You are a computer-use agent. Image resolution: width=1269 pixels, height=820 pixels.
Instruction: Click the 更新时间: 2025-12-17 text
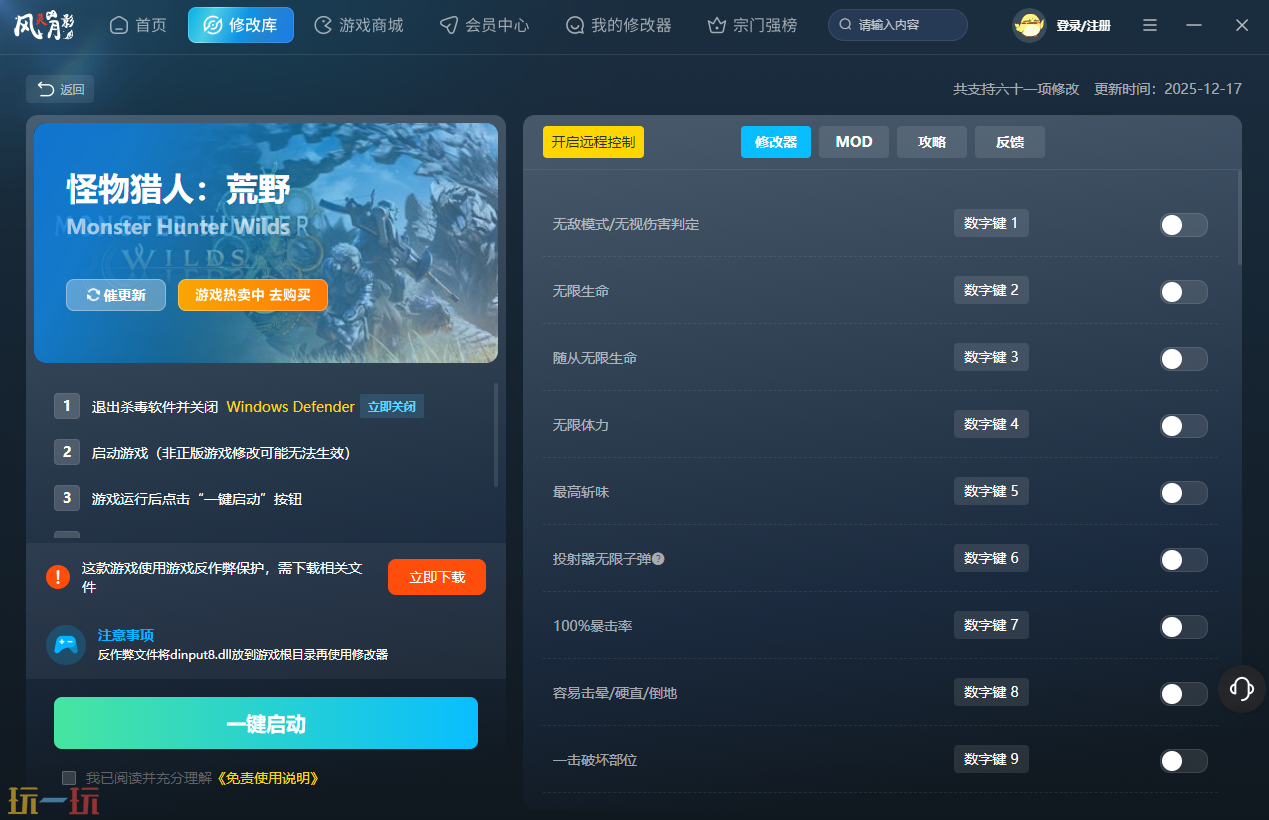coord(1168,89)
